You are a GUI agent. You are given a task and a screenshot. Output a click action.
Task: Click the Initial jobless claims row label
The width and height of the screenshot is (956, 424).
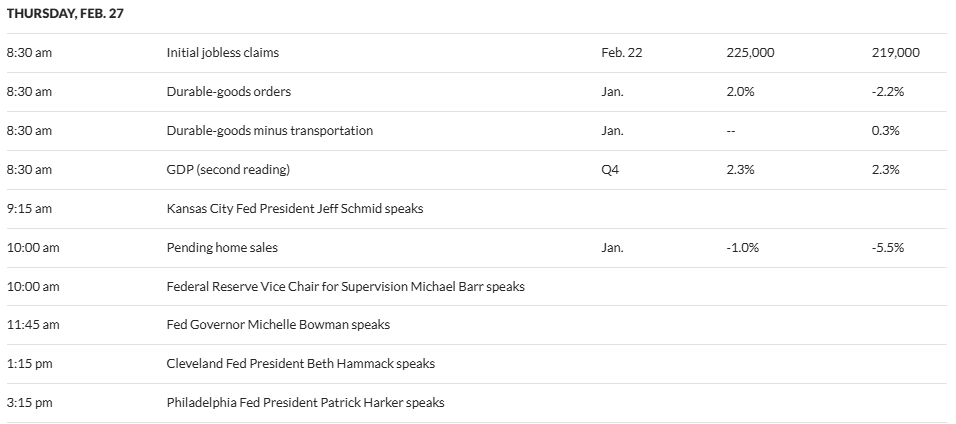pyautogui.click(x=223, y=52)
